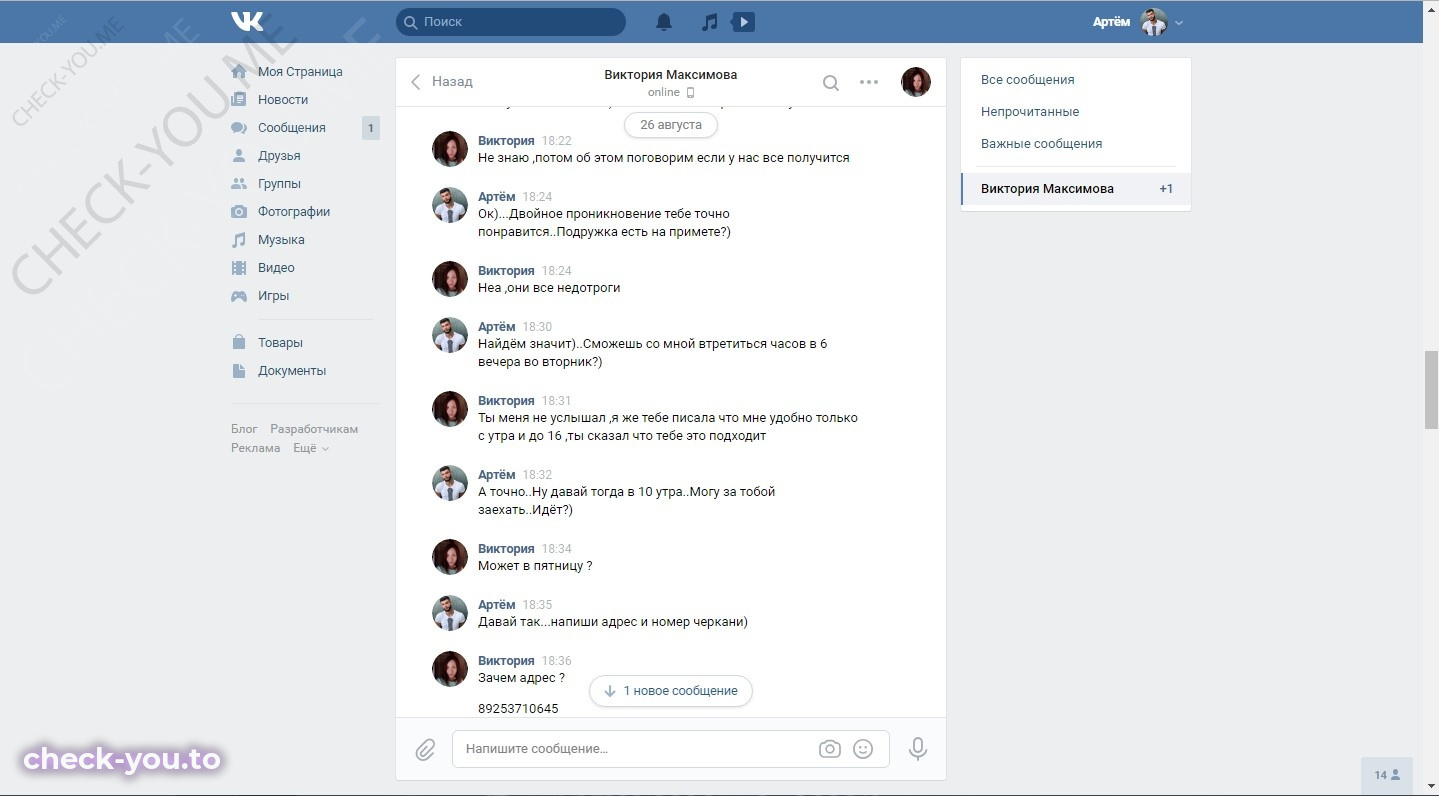Open Документы in sidebar
This screenshot has height=796, width=1439.
[292, 371]
